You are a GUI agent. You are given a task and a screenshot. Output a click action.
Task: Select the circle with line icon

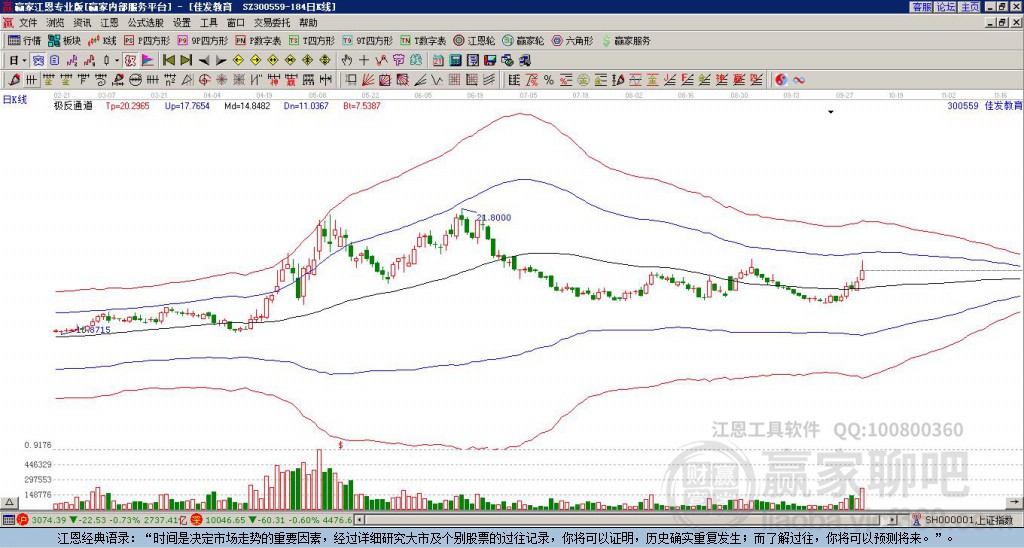[135, 80]
